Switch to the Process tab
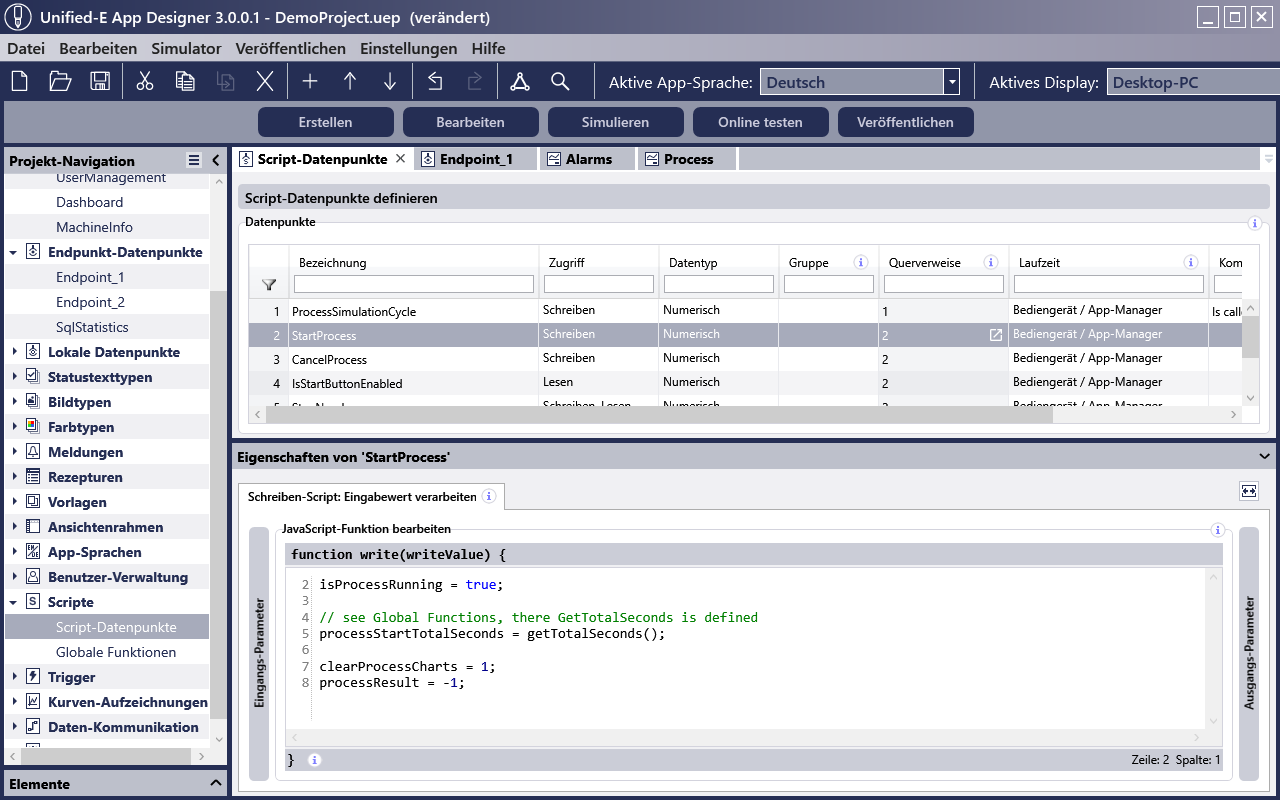 tap(688, 159)
